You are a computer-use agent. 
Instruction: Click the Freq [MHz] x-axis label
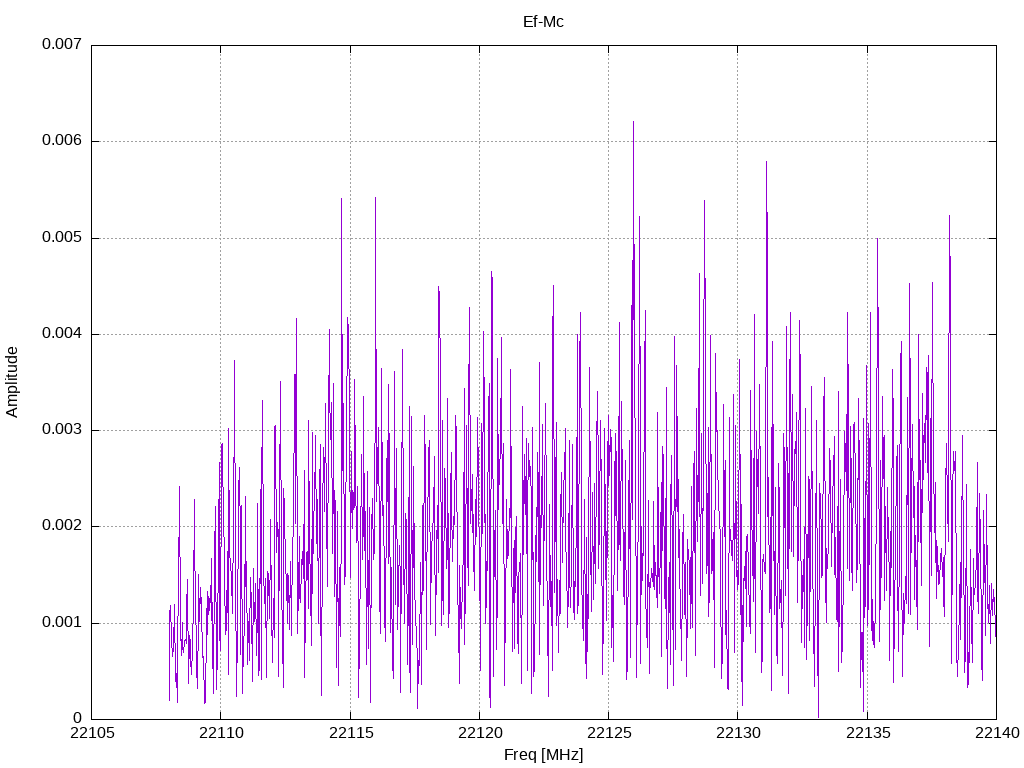click(x=543, y=755)
